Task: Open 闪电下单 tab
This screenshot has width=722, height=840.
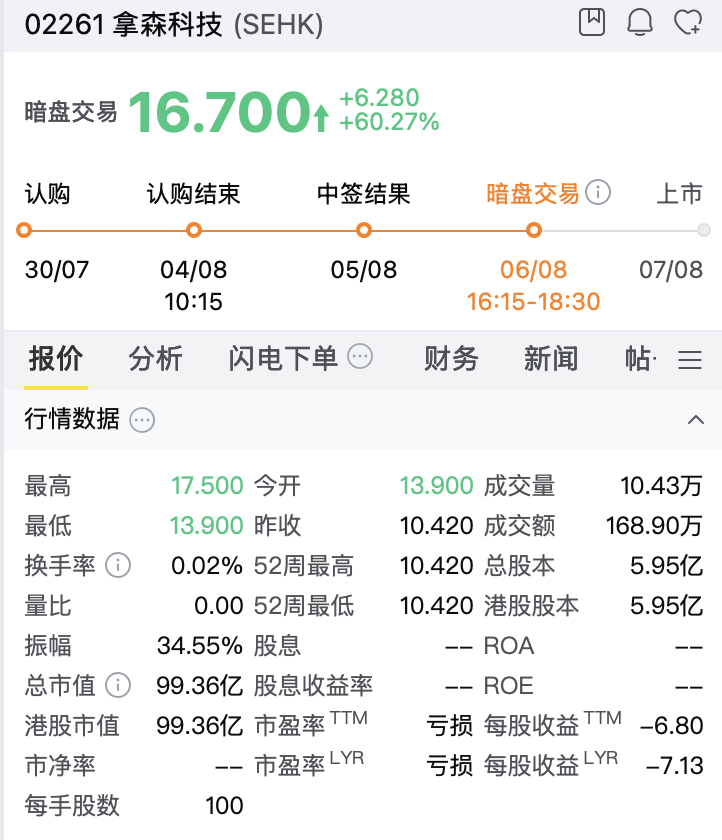Action: pyautogui.click(x=283, y=358)
